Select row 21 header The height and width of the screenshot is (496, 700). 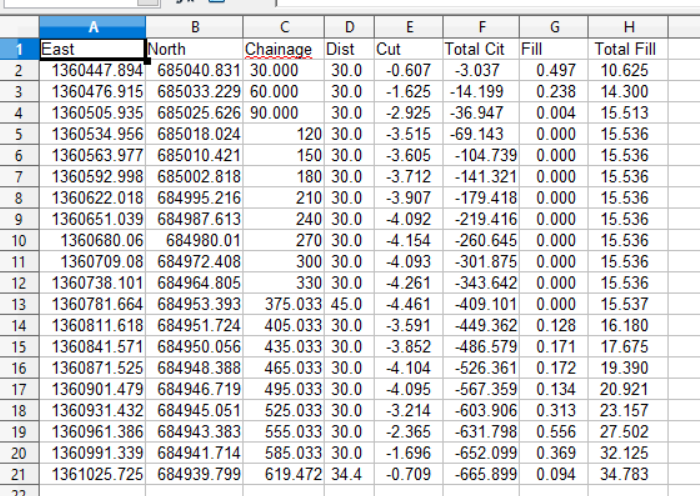point(19,474)
